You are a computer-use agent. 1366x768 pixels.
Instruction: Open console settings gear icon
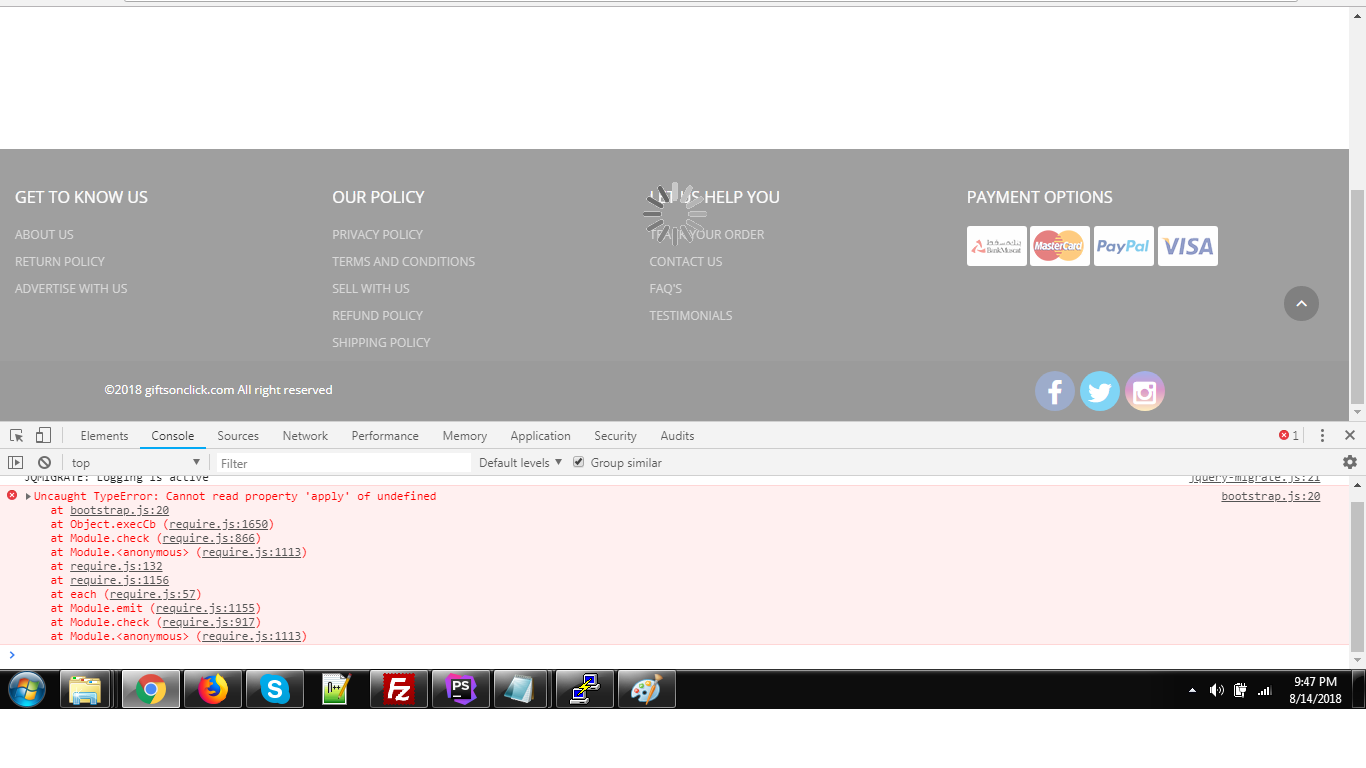(x=1350, y=462)
